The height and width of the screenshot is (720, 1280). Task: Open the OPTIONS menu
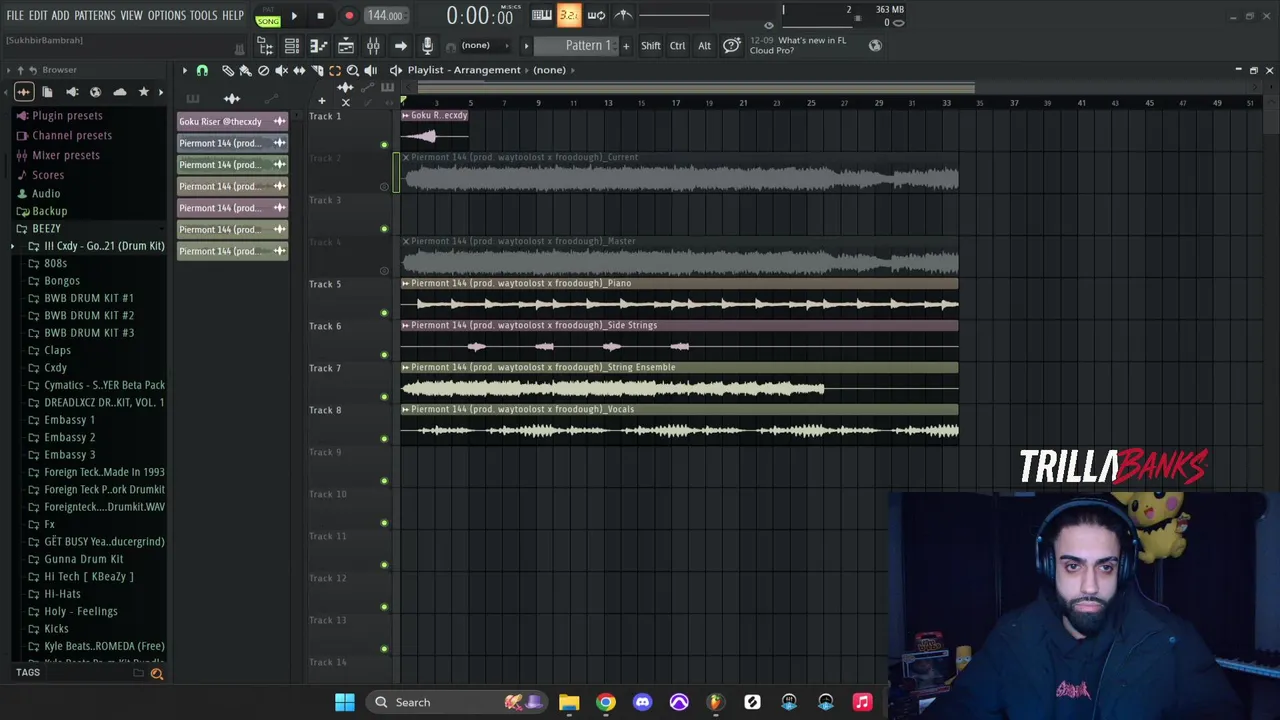coord(167,16)
